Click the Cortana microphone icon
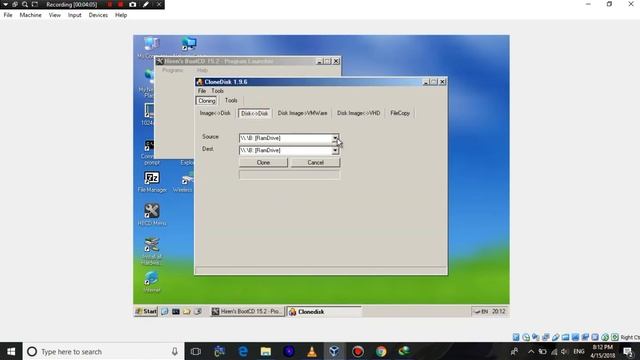The height and width of the screenshot is (360, 640). [x=174, y=351]
